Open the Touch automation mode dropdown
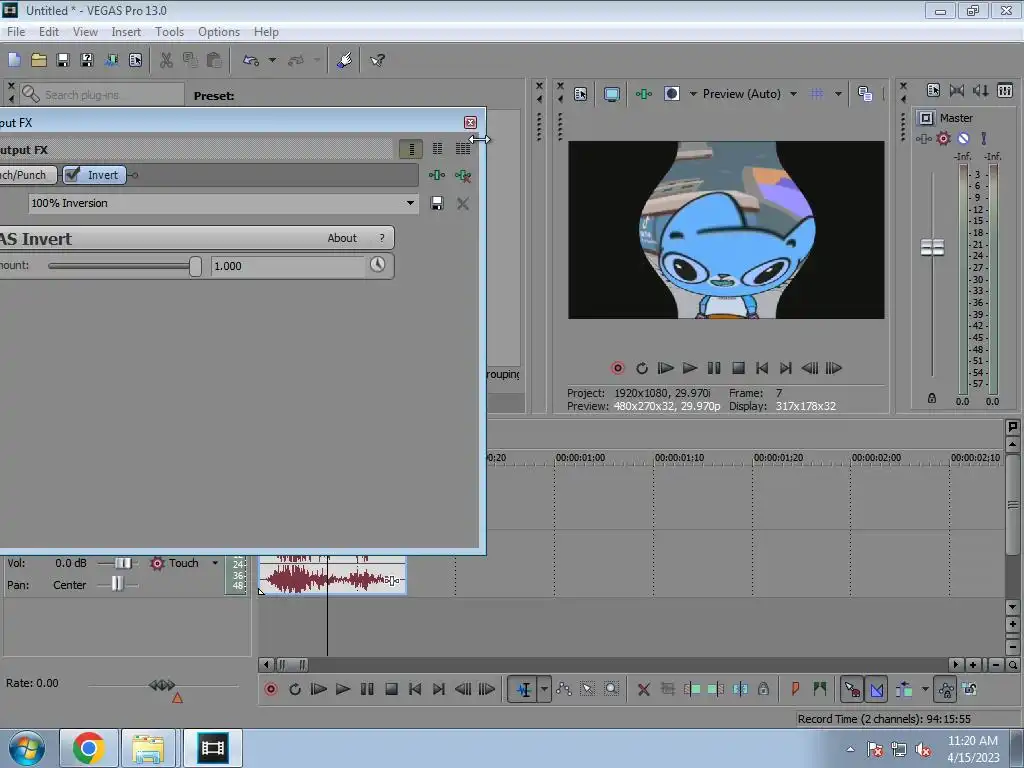Viewport: 1024px width, 768px height. coord(215,563)
